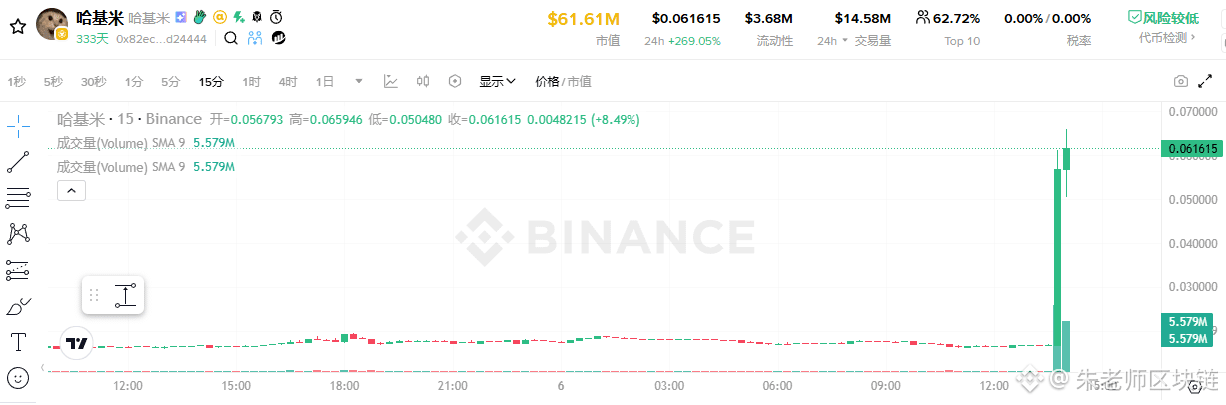Switch to line chart style icon
The width and height of the screenshot is (1226, 405).
tap(391, 82)
